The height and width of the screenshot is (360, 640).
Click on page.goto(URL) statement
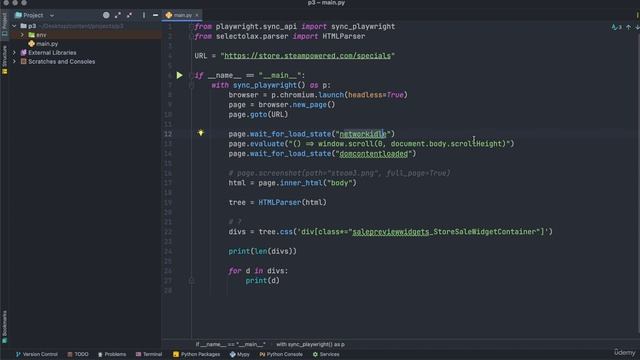pyautogui.click(x=258, y=114)
